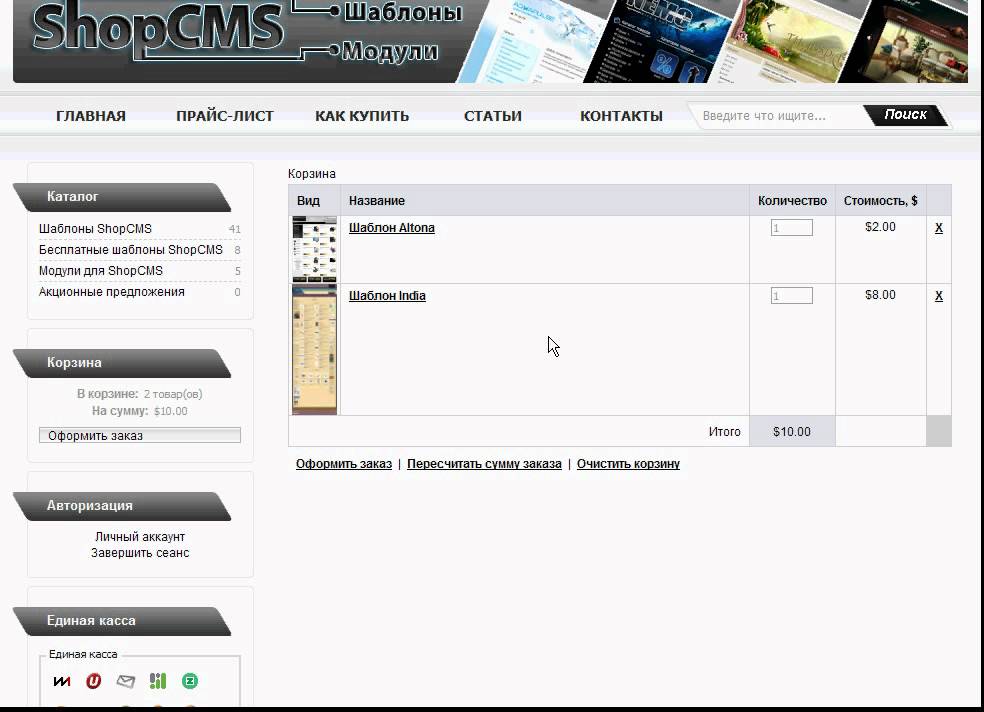Open the Шаблоны ShopCMS category
This screenshot has width=984, height=712.
[95, 229]
